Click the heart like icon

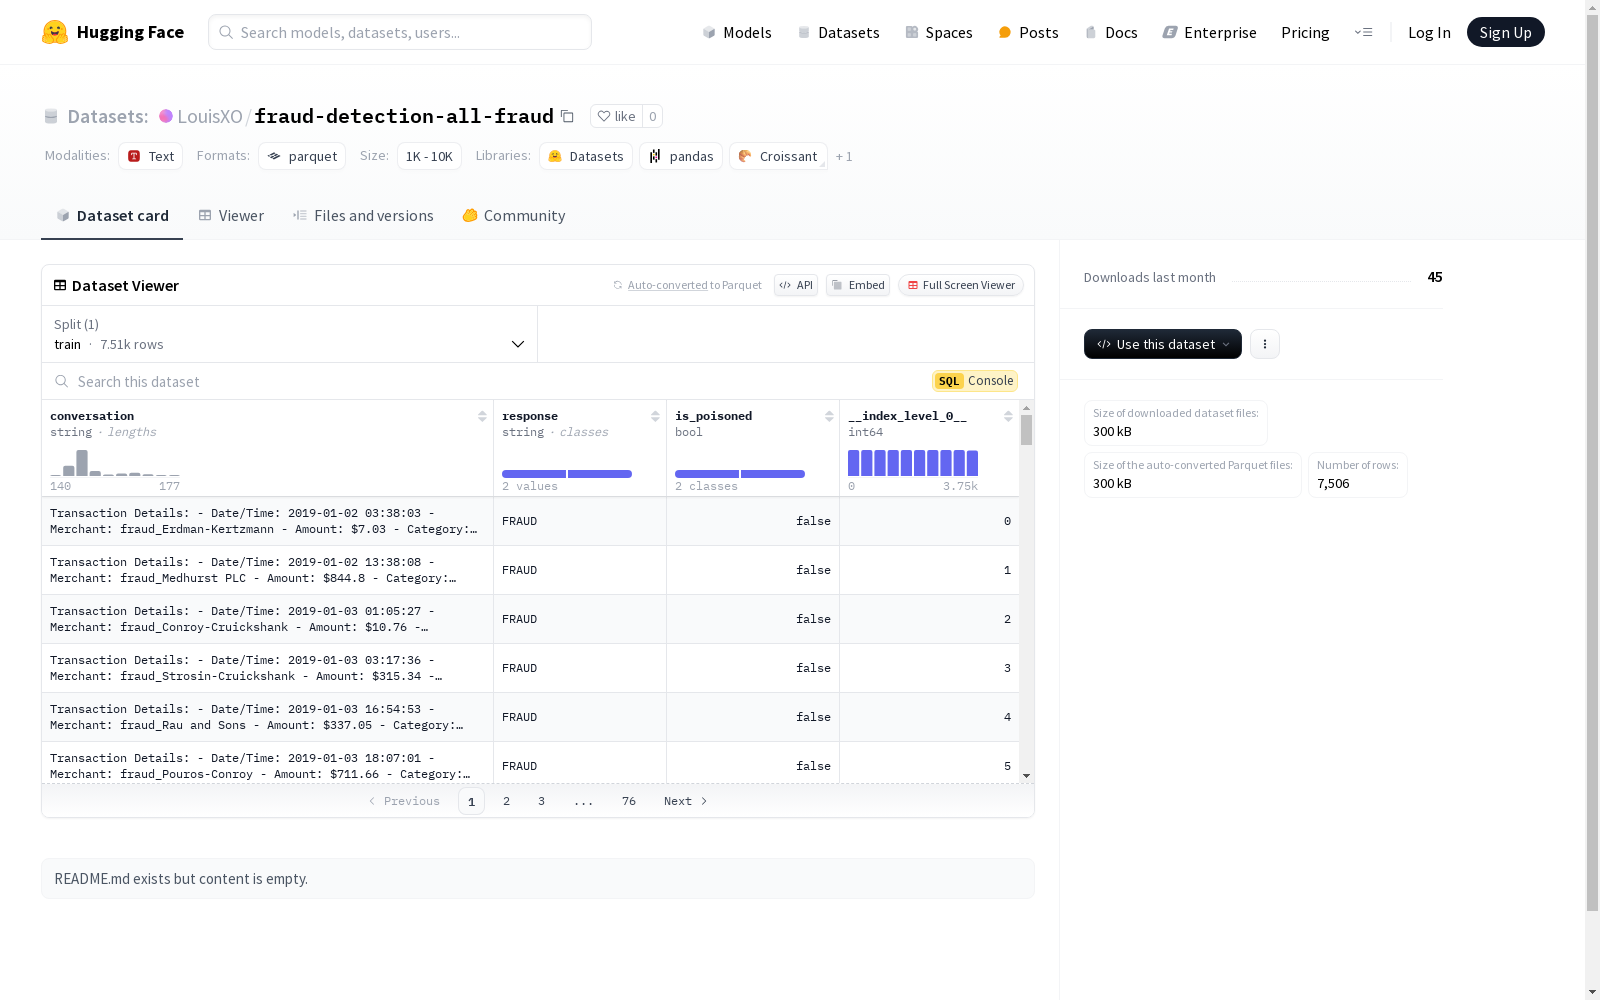[604, 116]
